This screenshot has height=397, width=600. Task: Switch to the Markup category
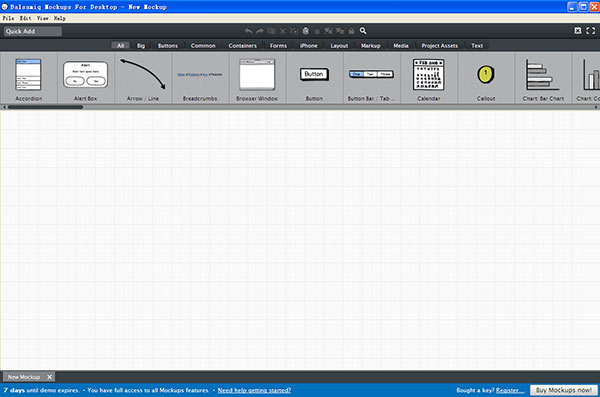pos(371,46)
